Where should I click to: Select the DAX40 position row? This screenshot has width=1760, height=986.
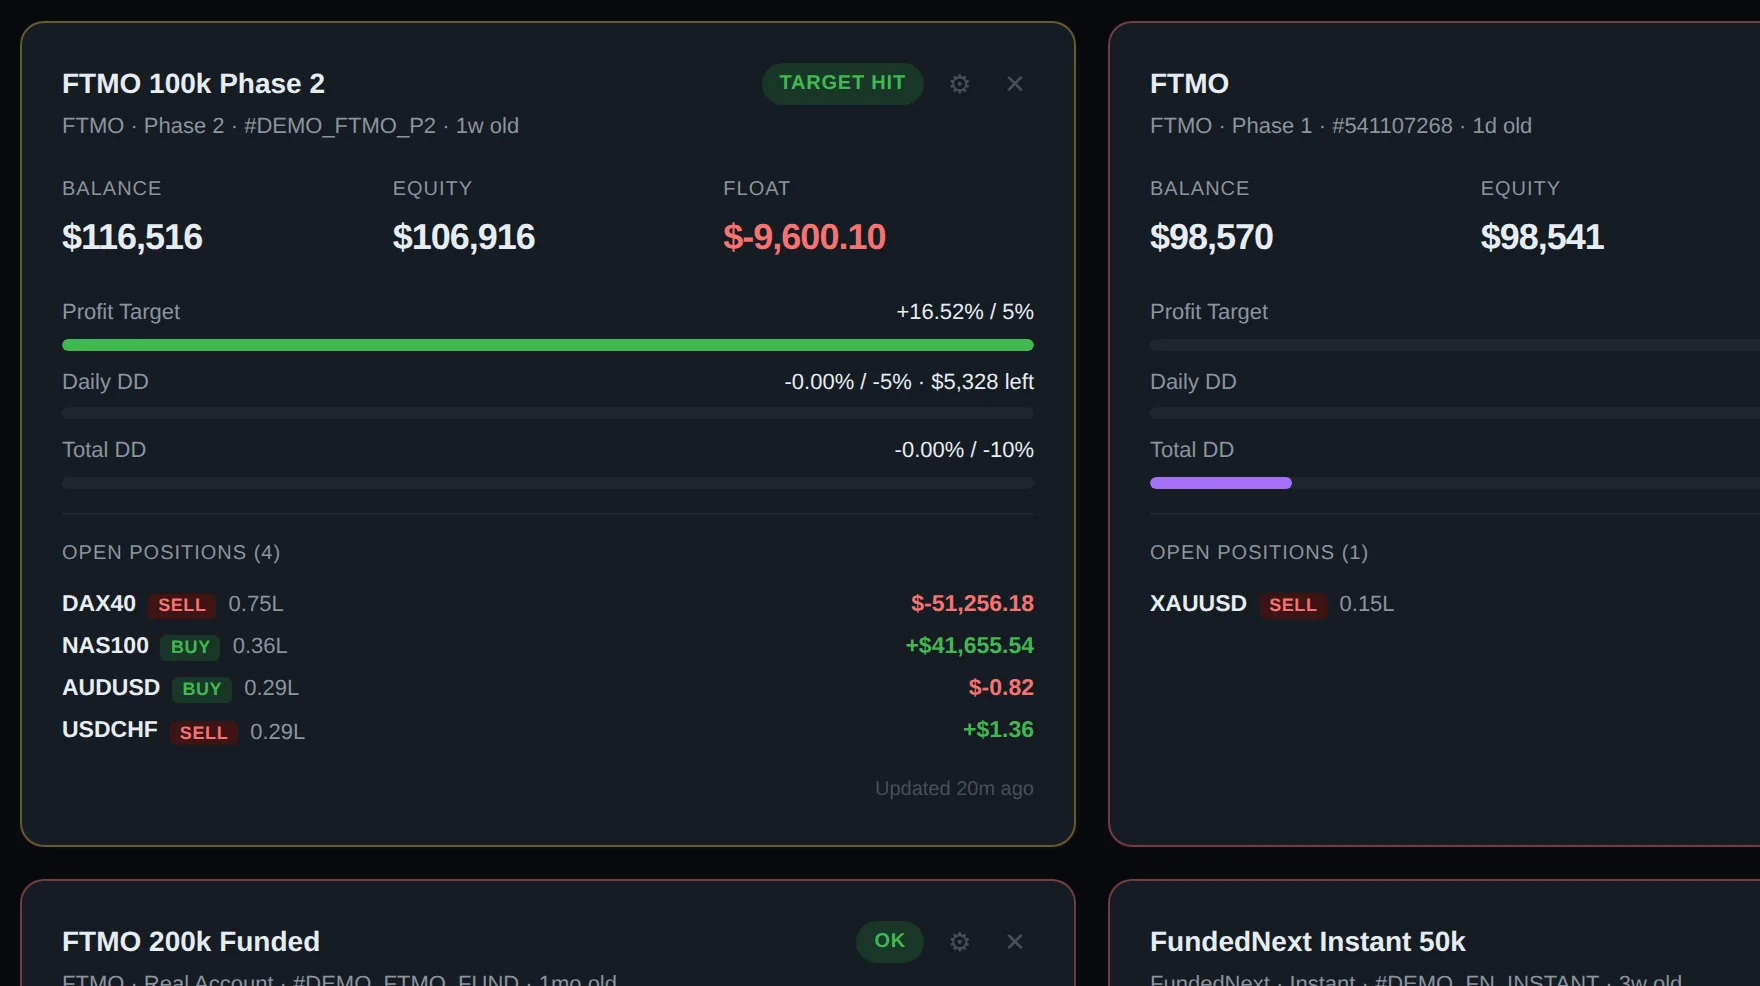tap(548, 604)
